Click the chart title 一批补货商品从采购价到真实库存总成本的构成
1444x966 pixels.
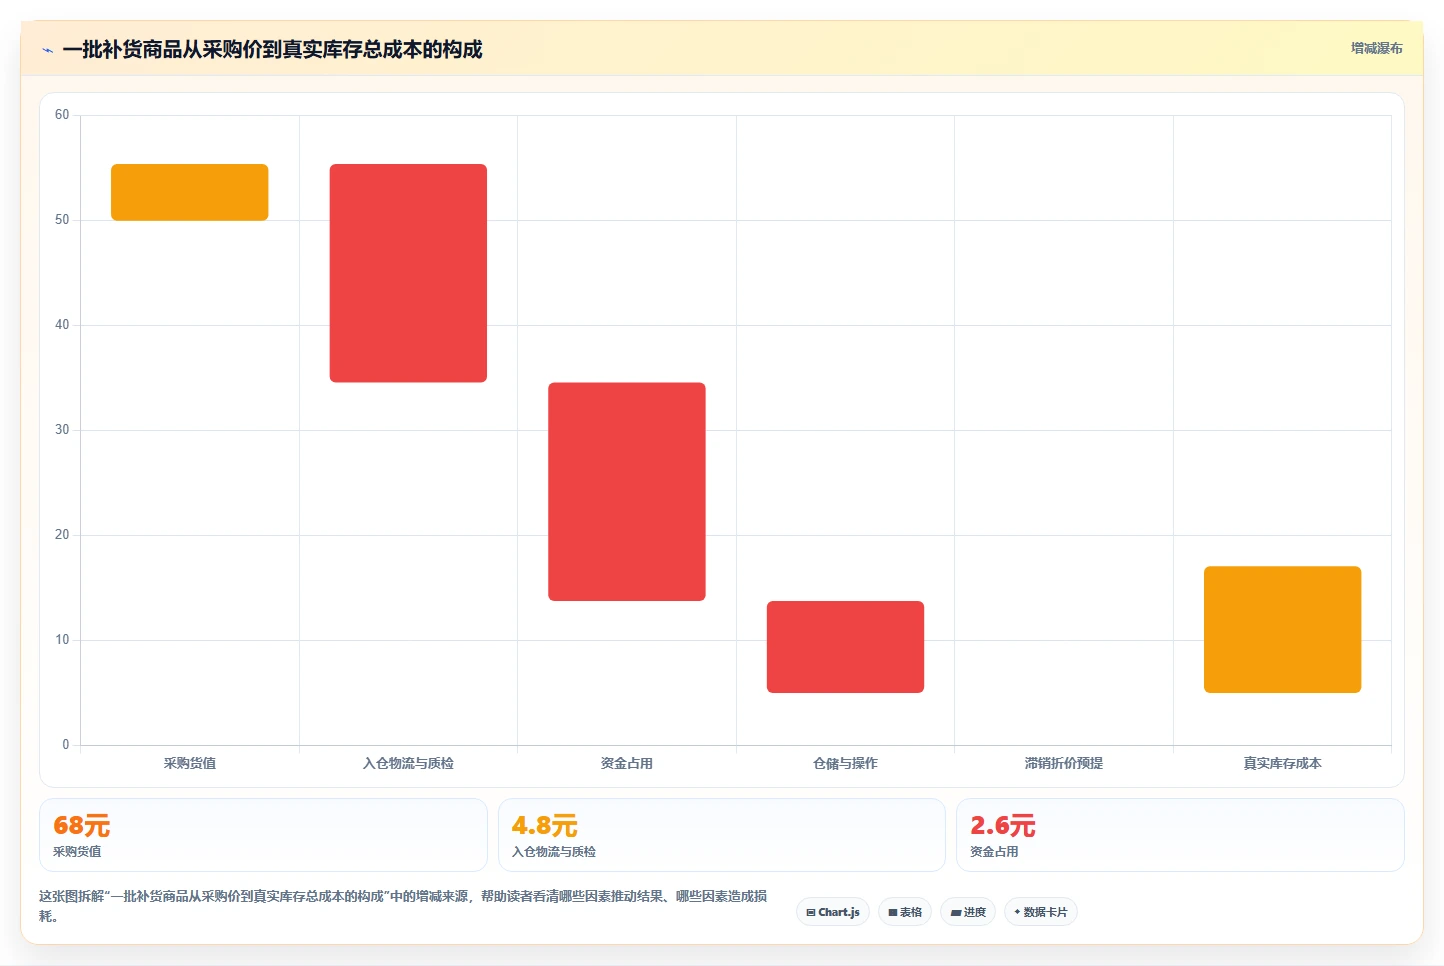pyautogui.click(x=272, y=50)
